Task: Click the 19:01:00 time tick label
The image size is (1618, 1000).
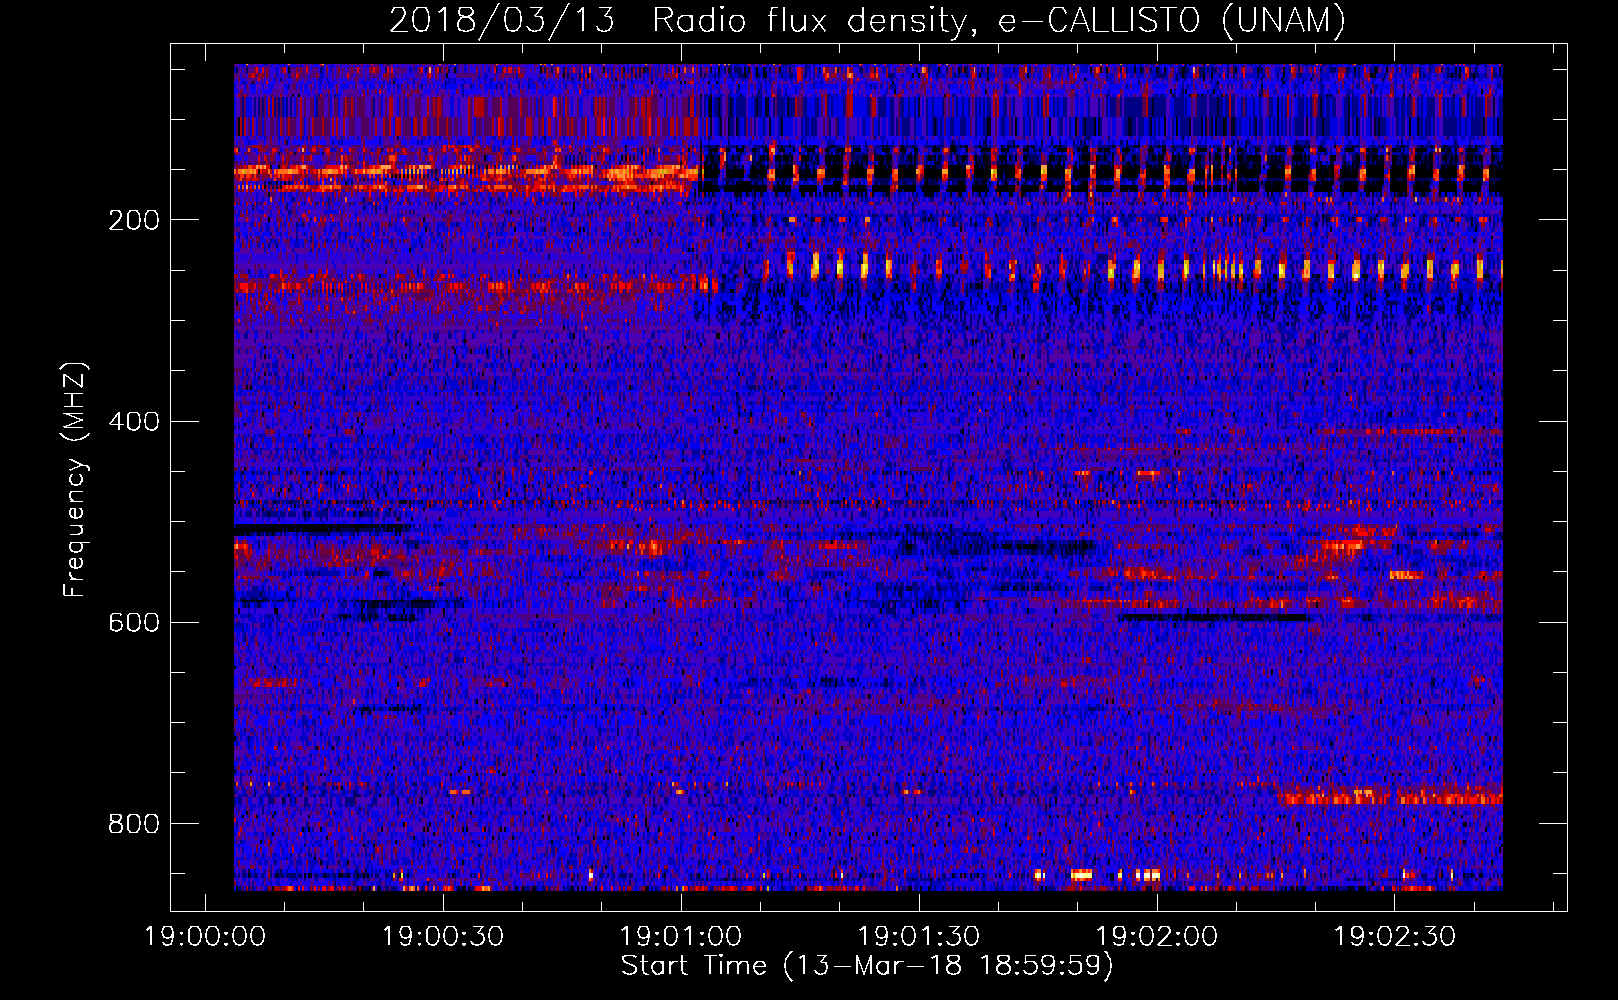Action: (x=681, y=937)
